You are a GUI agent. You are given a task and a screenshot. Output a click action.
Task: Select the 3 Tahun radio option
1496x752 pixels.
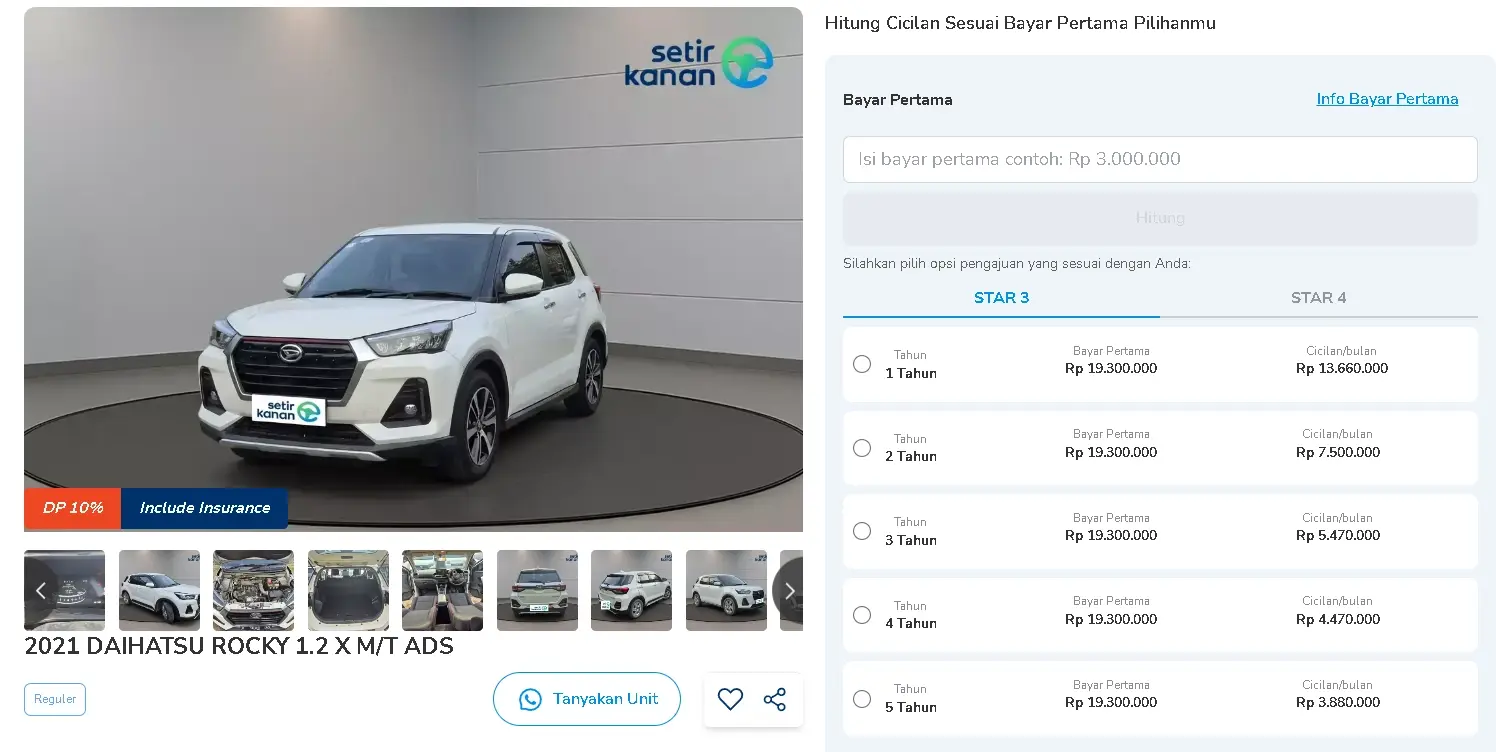pyautogui.click(x=862, y=531)
